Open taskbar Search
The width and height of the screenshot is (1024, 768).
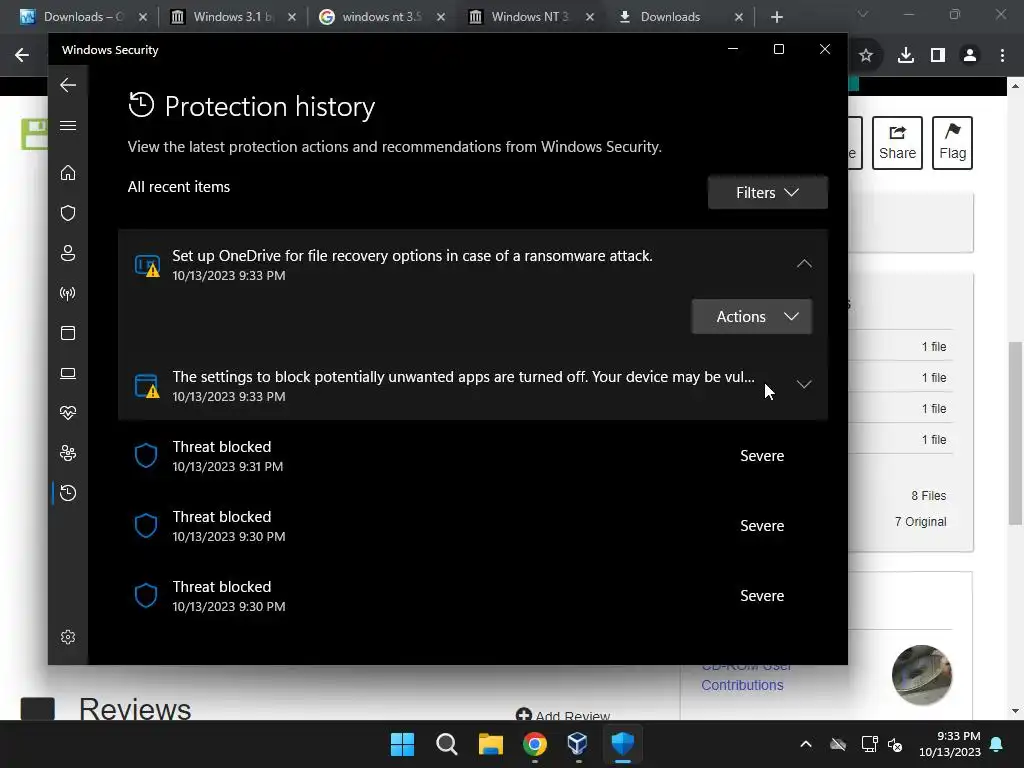(447, 744)
